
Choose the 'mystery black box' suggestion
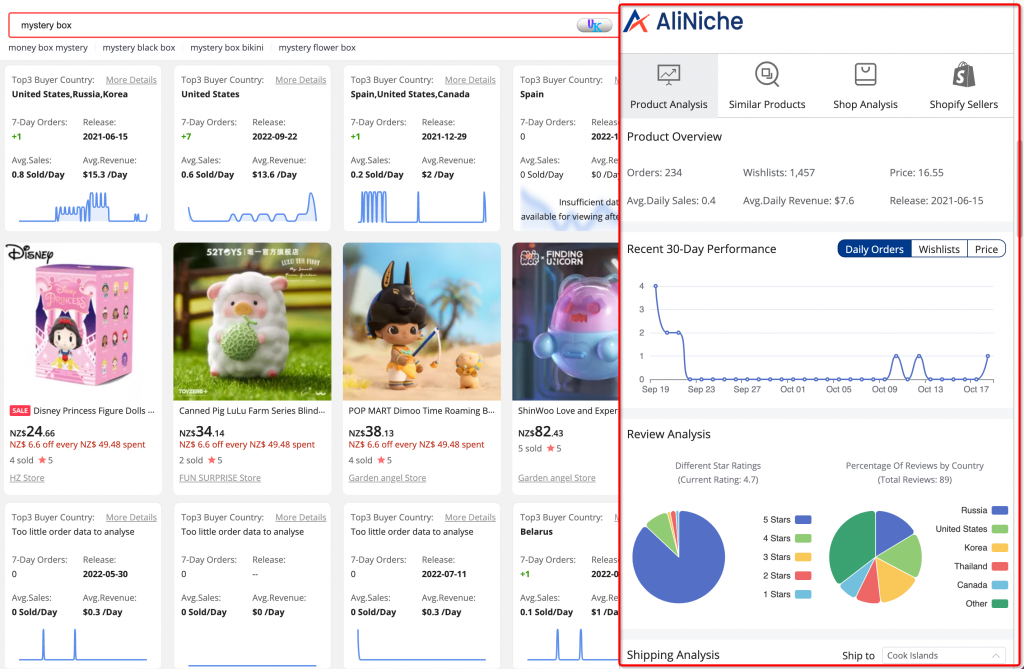[139, 48]
